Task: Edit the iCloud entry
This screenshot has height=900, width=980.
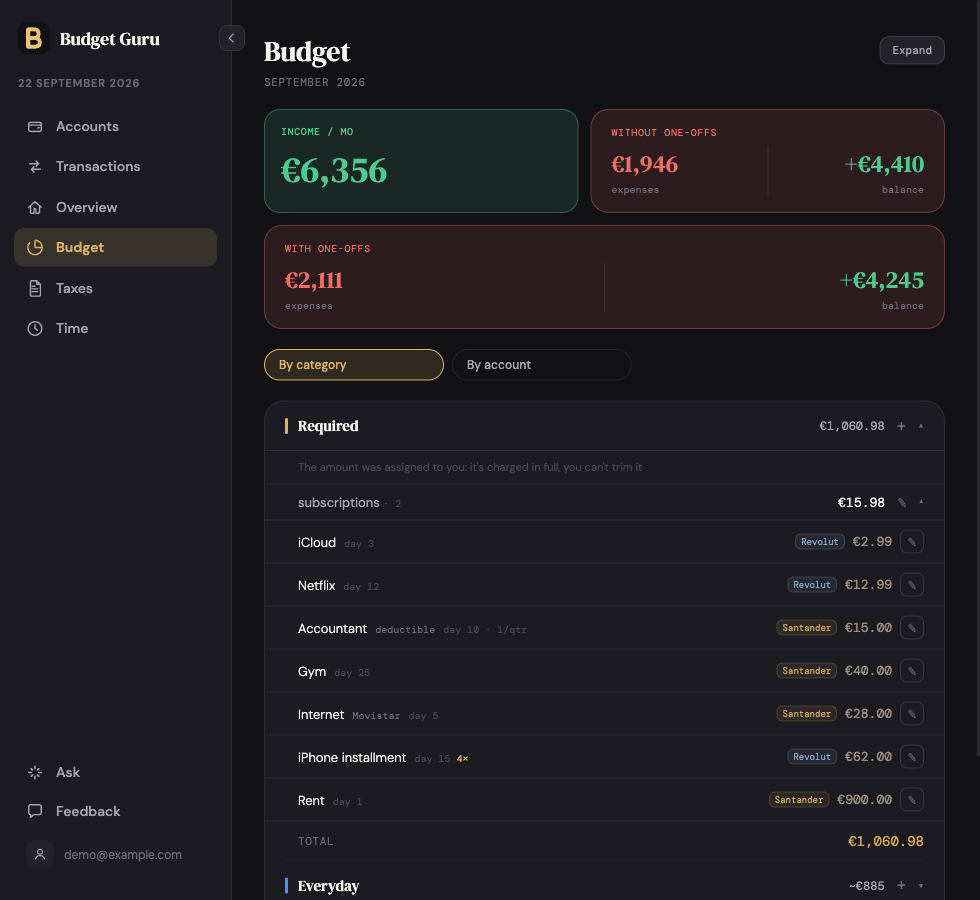Action: pyautogui.click(x=912, y=542)
